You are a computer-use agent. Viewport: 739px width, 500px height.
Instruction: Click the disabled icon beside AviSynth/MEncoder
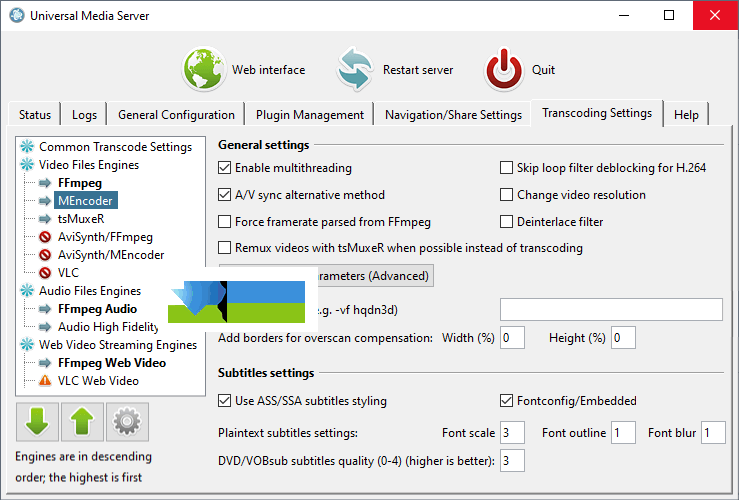pos(45,254)
